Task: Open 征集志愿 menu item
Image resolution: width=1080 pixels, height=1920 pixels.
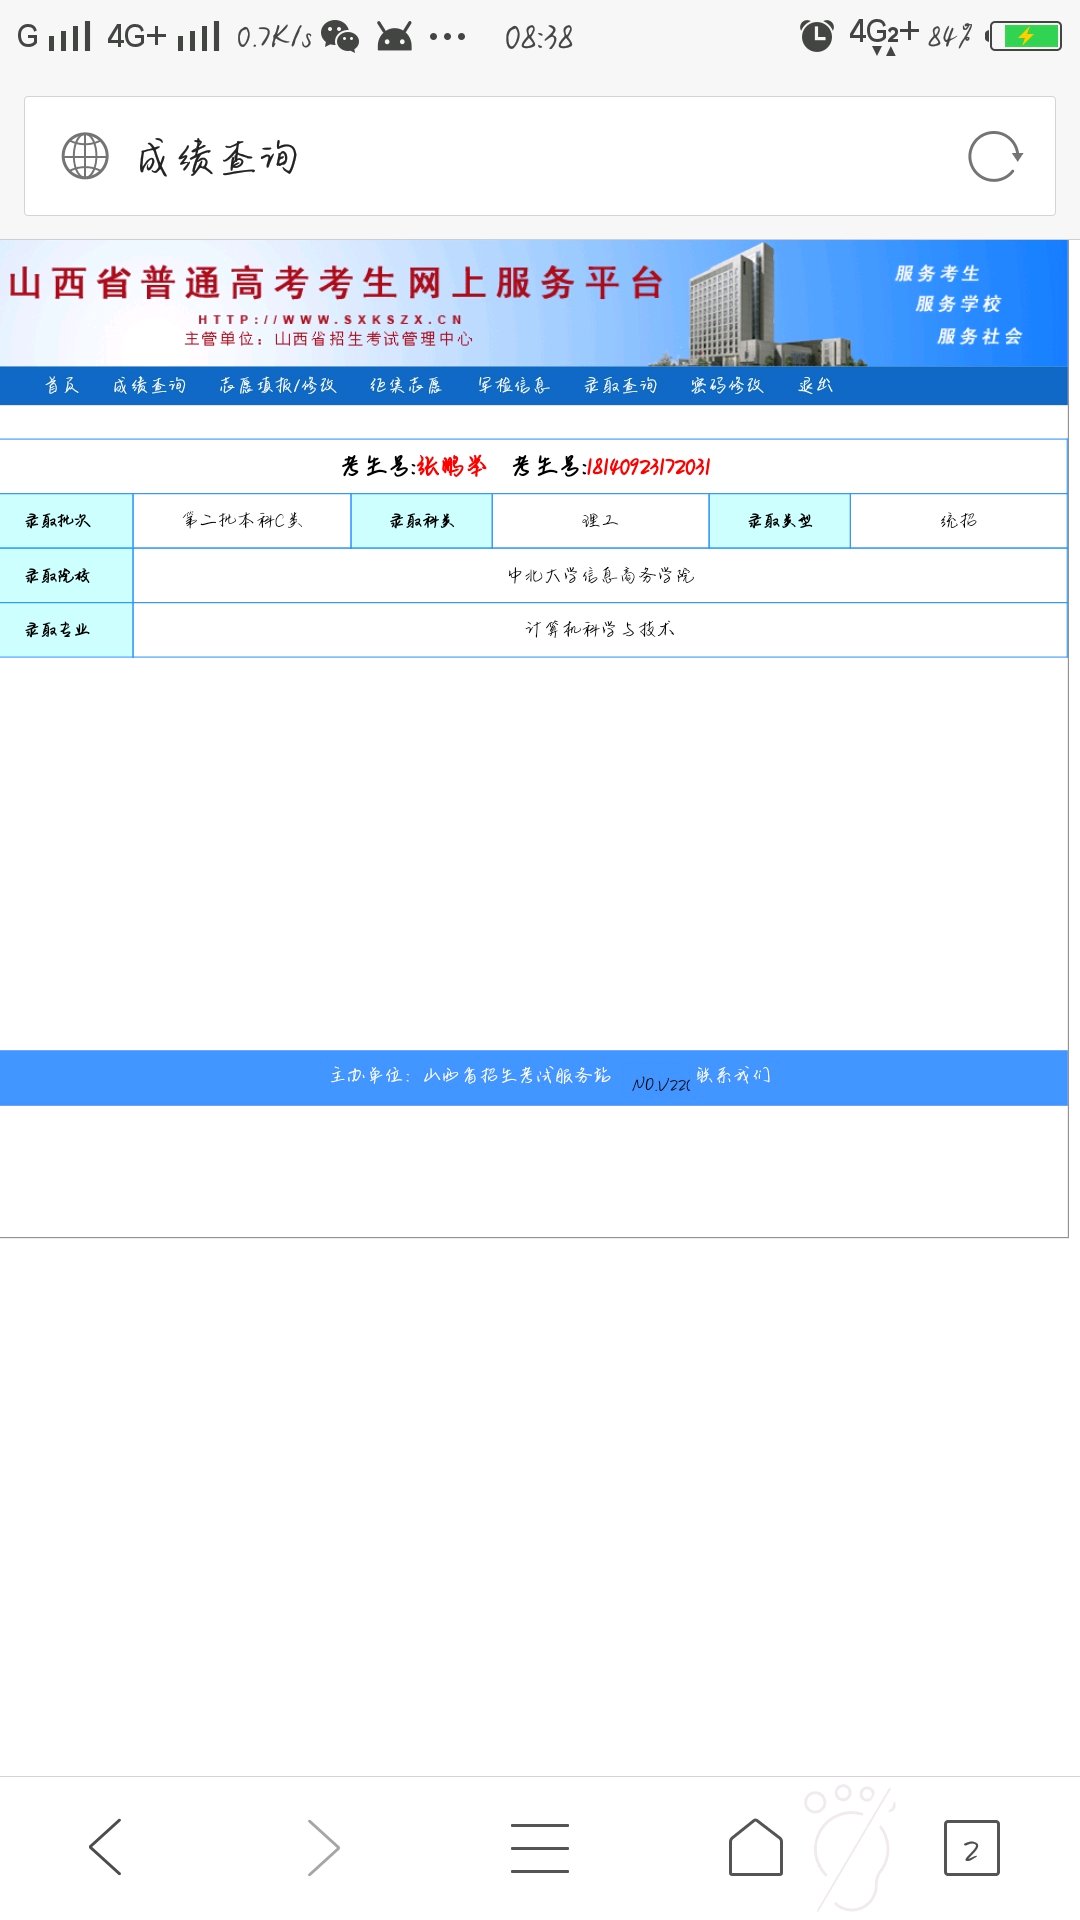Action: pos(406,385)
